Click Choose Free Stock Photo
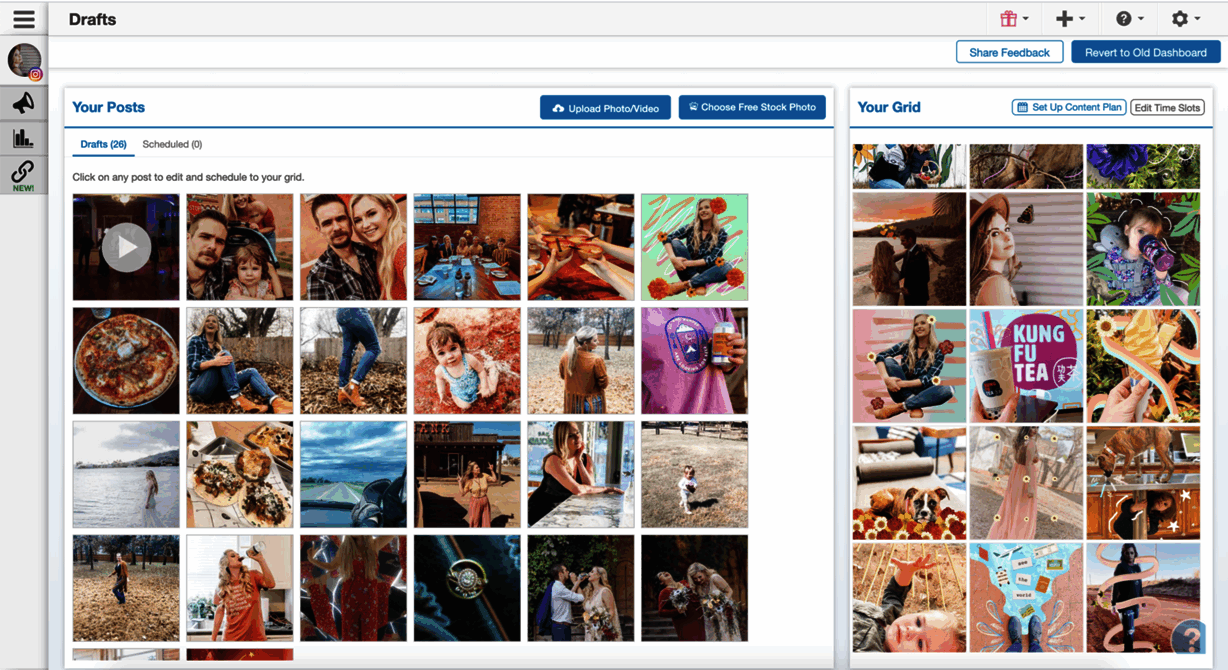Image resolution: width=1228 pixels, height=670 pixels. pyautogui.click(x=752, y=107)
